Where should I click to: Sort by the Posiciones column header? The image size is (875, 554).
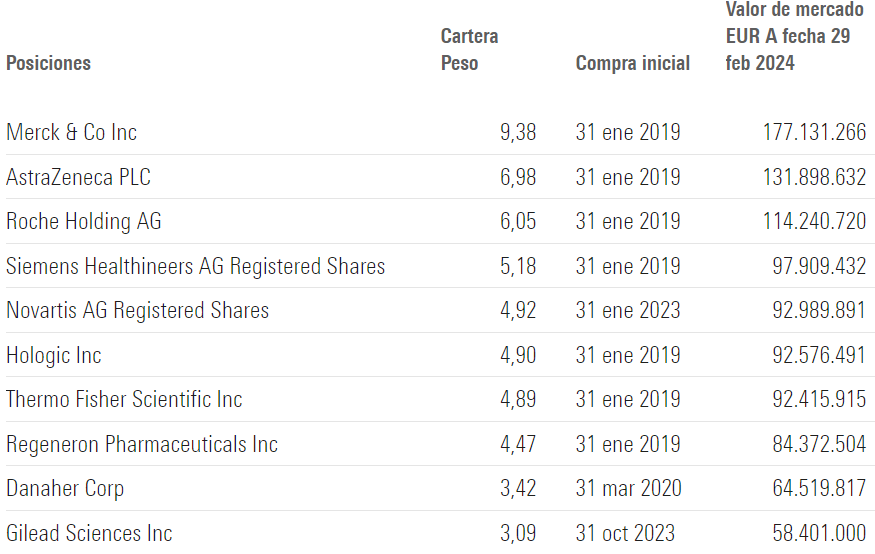pyautogui.click(x=48, y=63)
